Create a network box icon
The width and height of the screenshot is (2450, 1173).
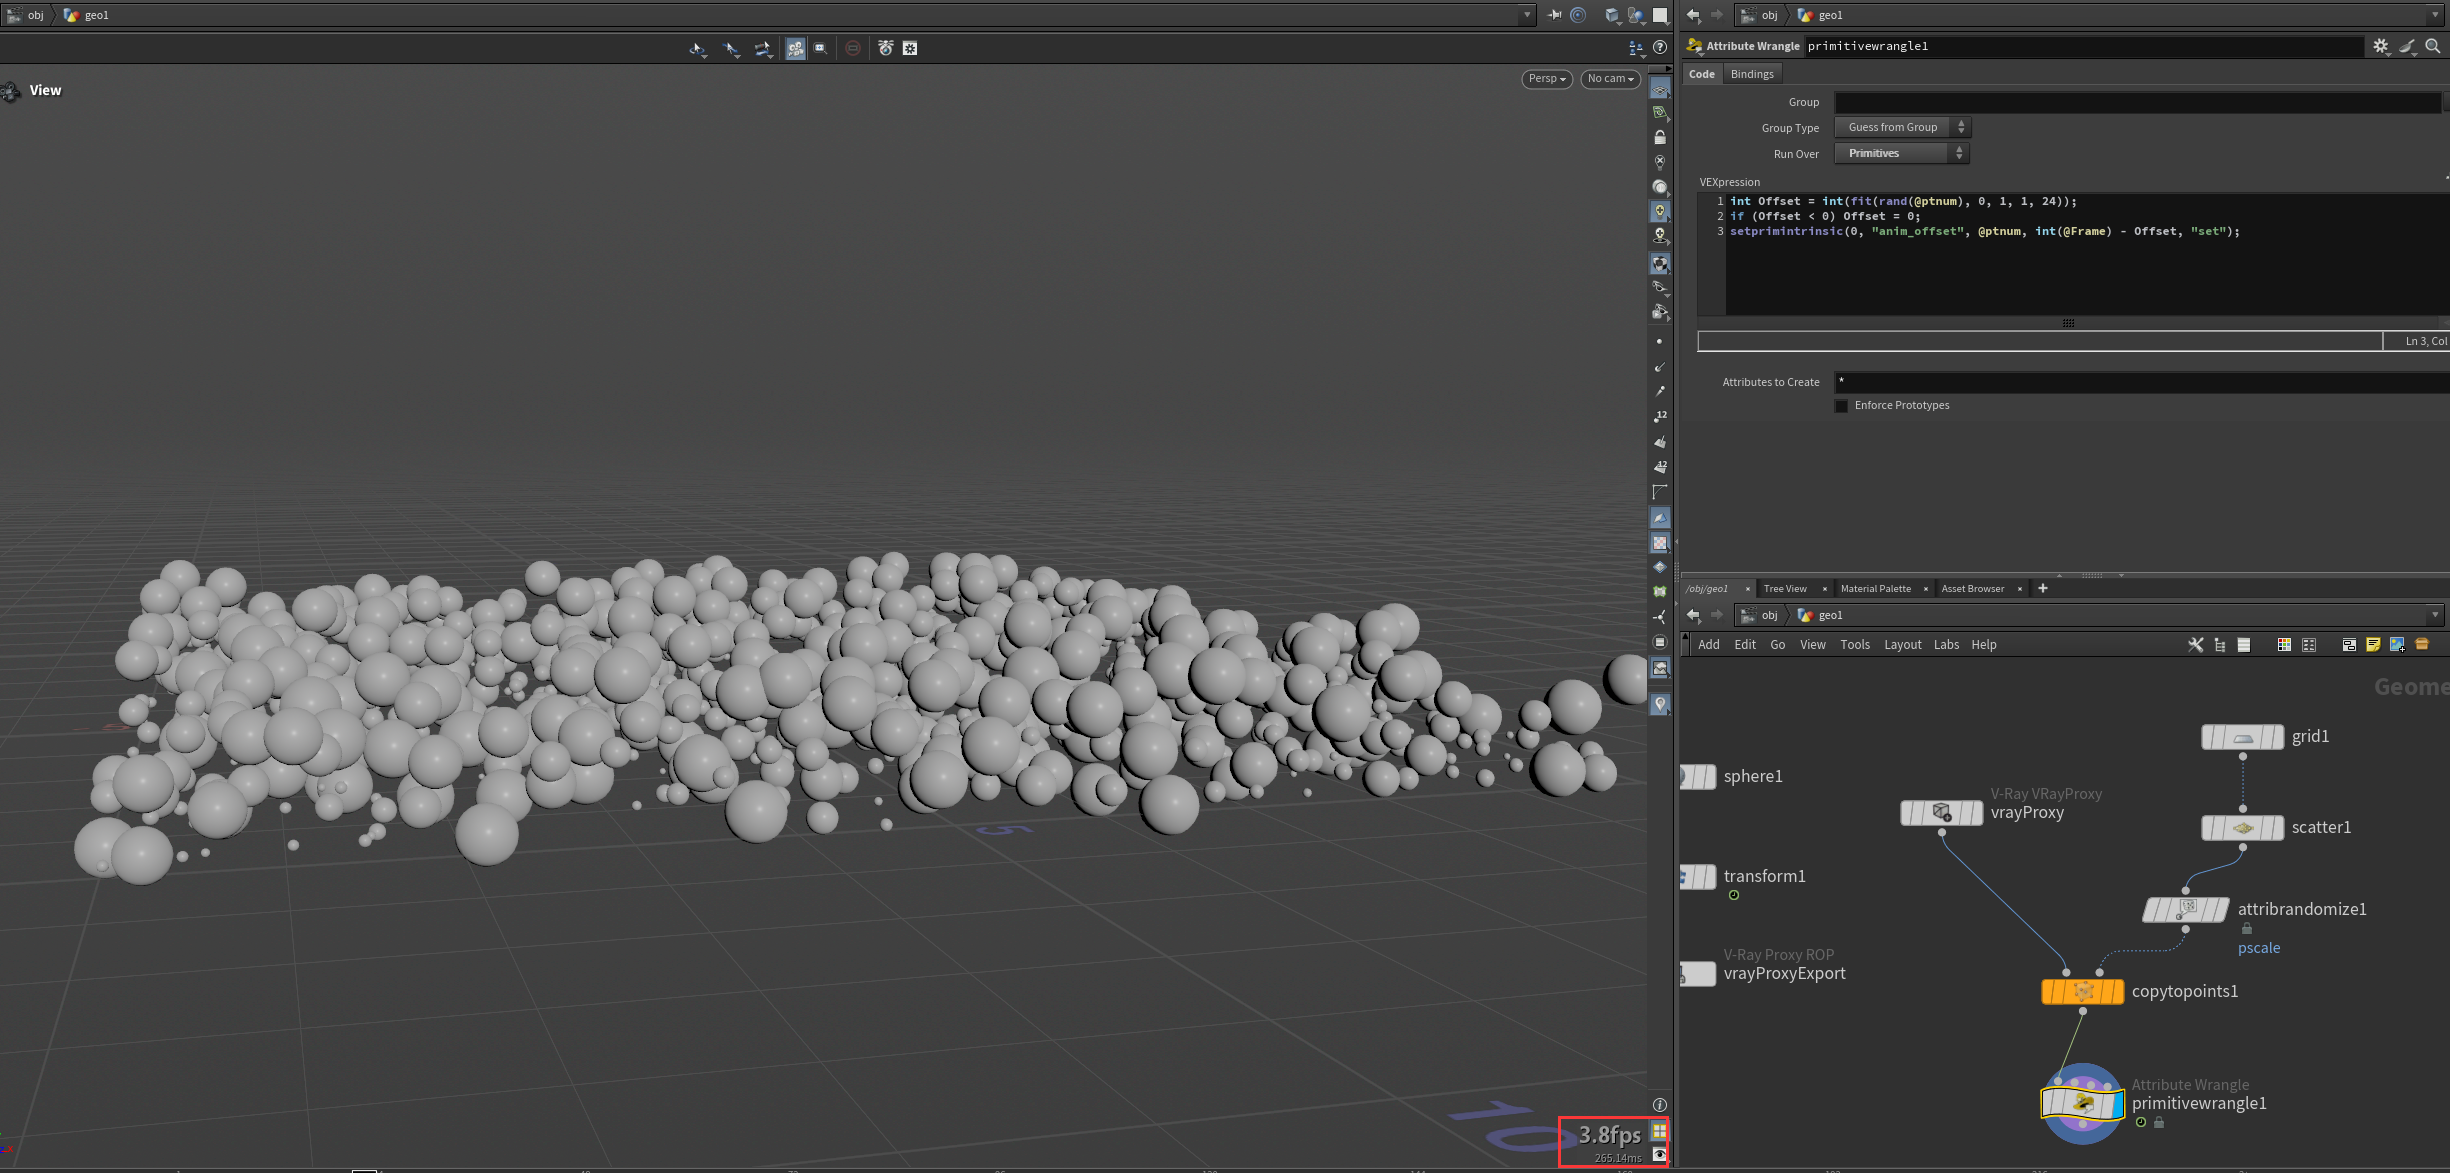click(x=2349, y=645)
